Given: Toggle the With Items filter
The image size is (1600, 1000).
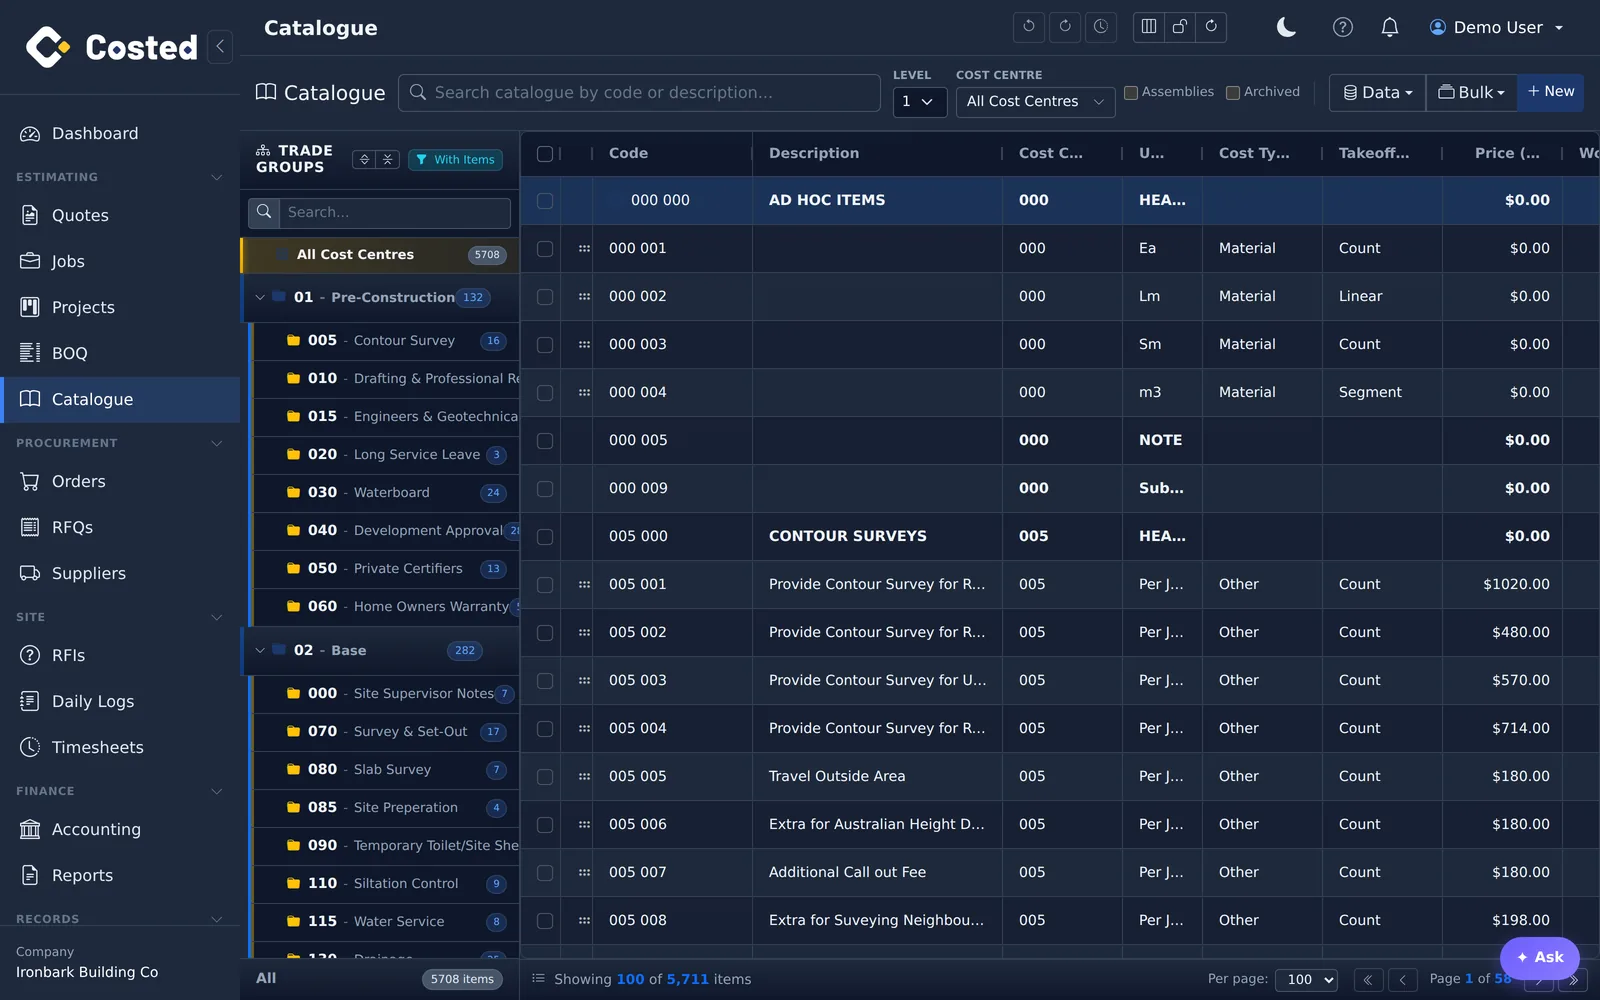Looking at the screenshot, I should [455, 159].
